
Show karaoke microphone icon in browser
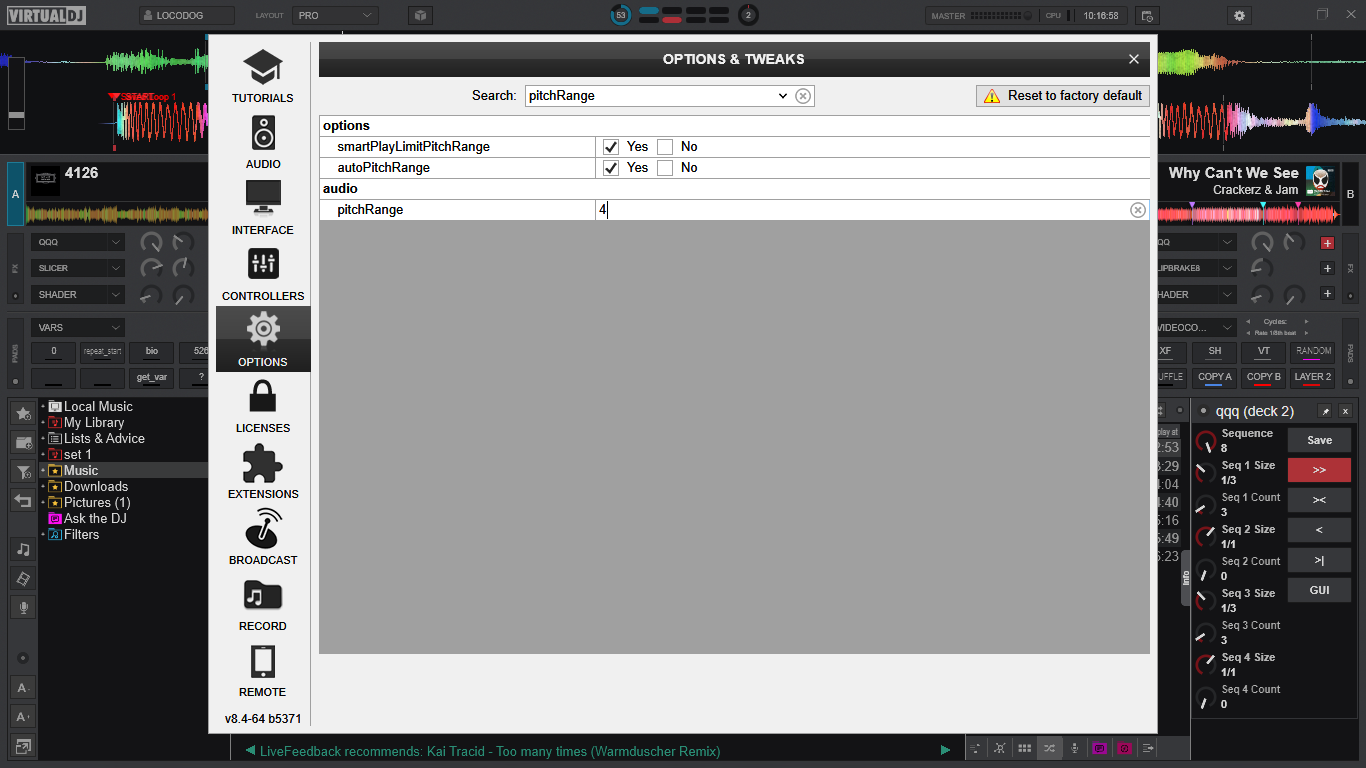coord(23,607)
